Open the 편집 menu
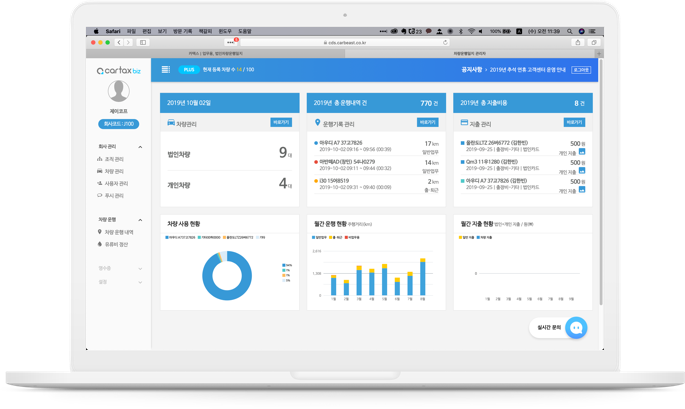 tap(147, 31)
